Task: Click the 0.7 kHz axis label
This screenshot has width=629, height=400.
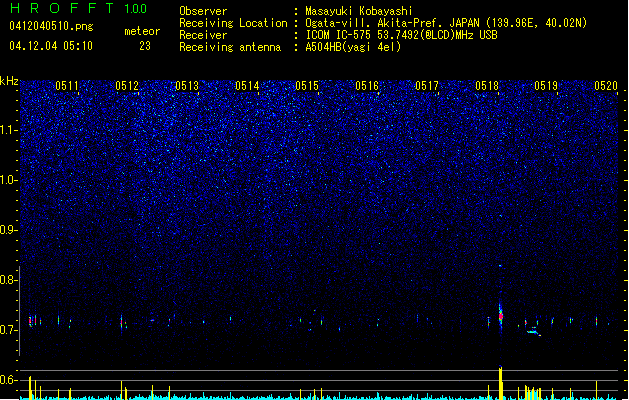Action: [x=8, y=330]
